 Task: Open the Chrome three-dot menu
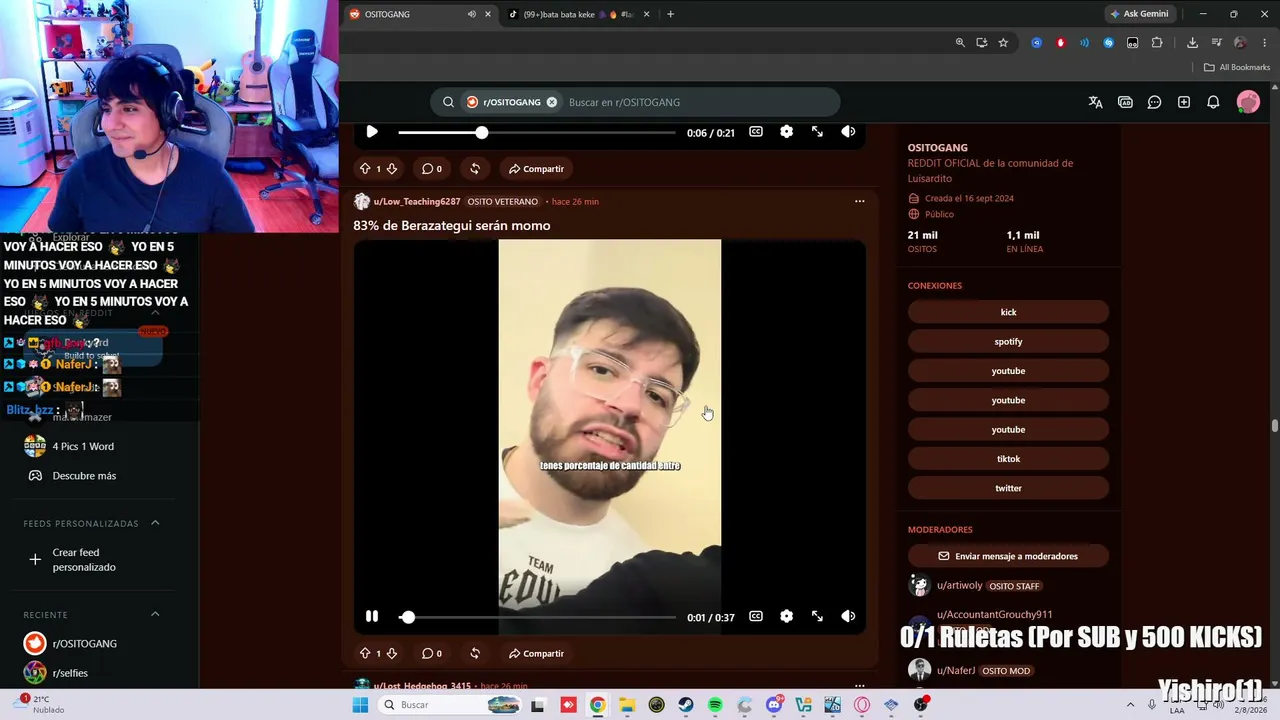click(x=1264, y=43)
